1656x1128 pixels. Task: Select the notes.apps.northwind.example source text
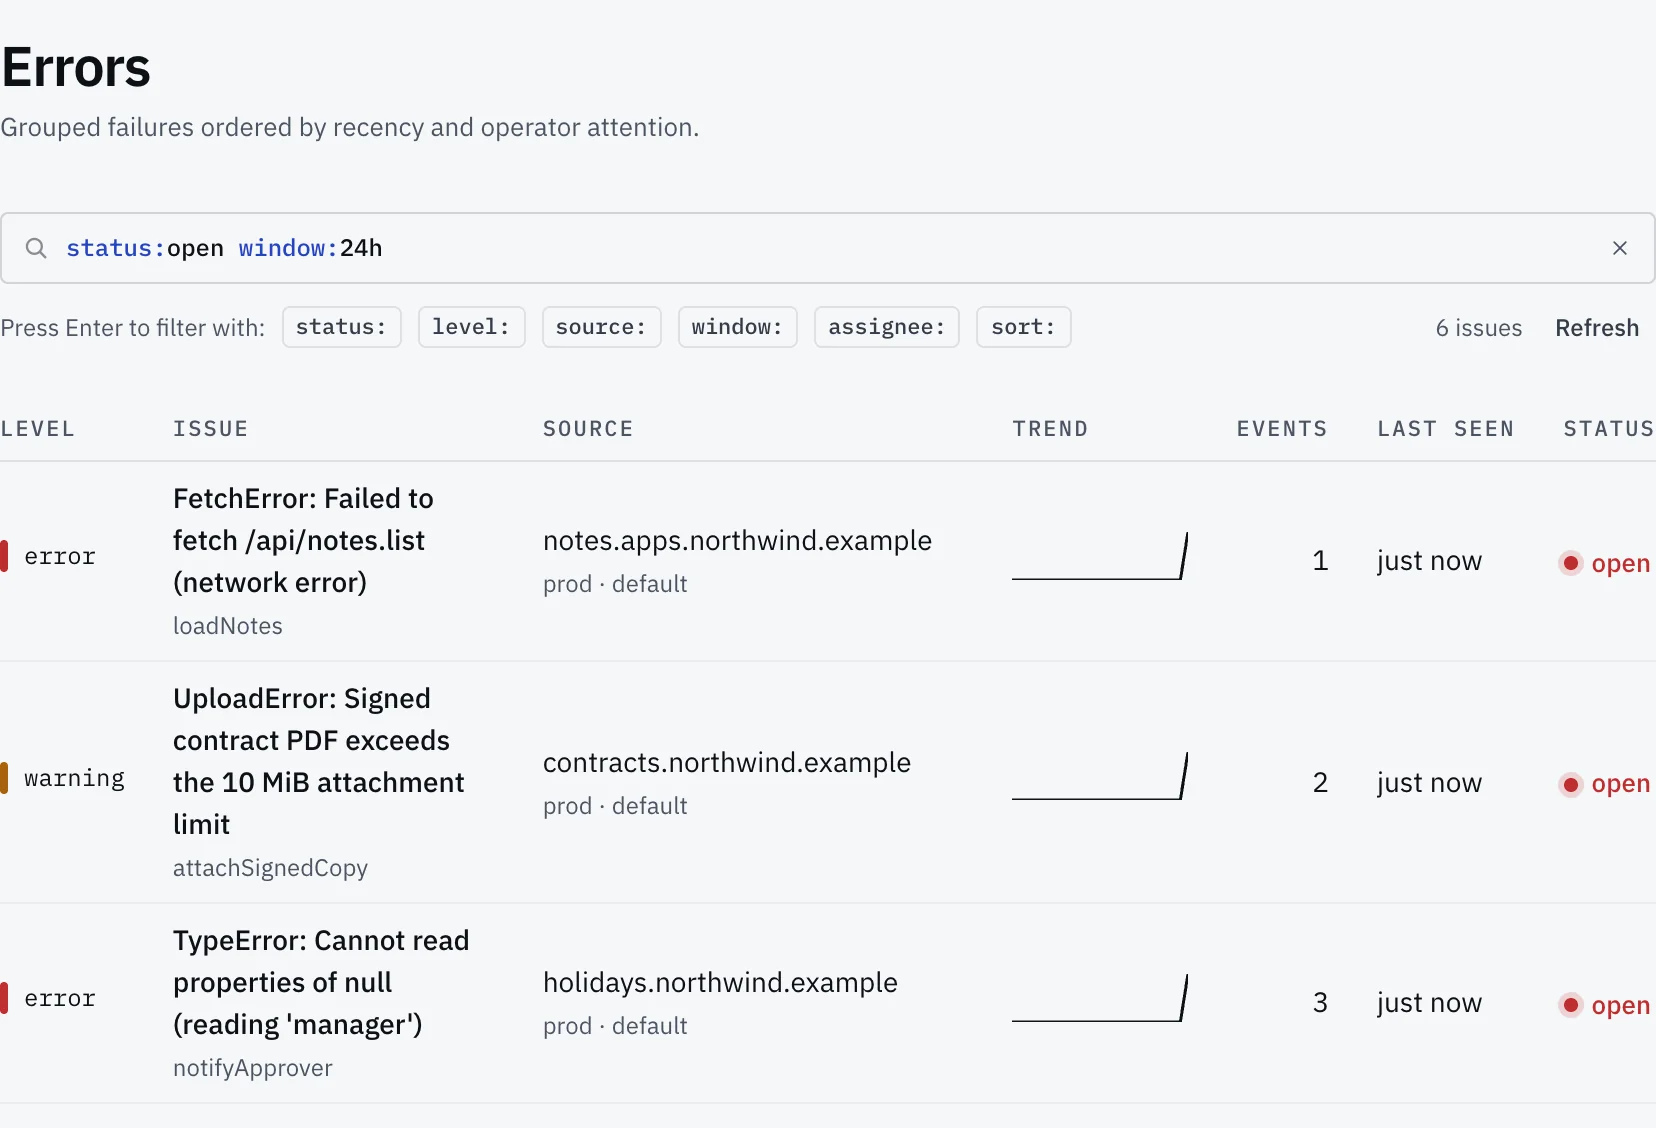click(737, 540)
